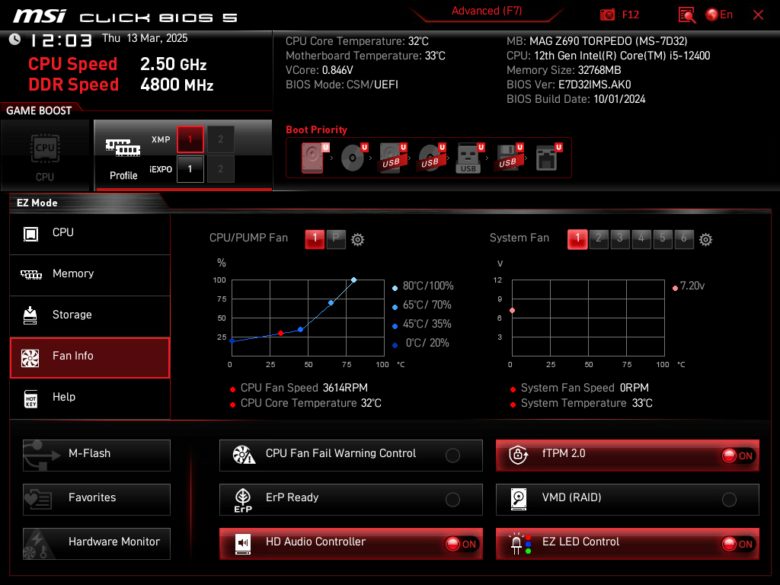Click the fTPM shield lock icon
780x585 pixels.
point(518,455)
